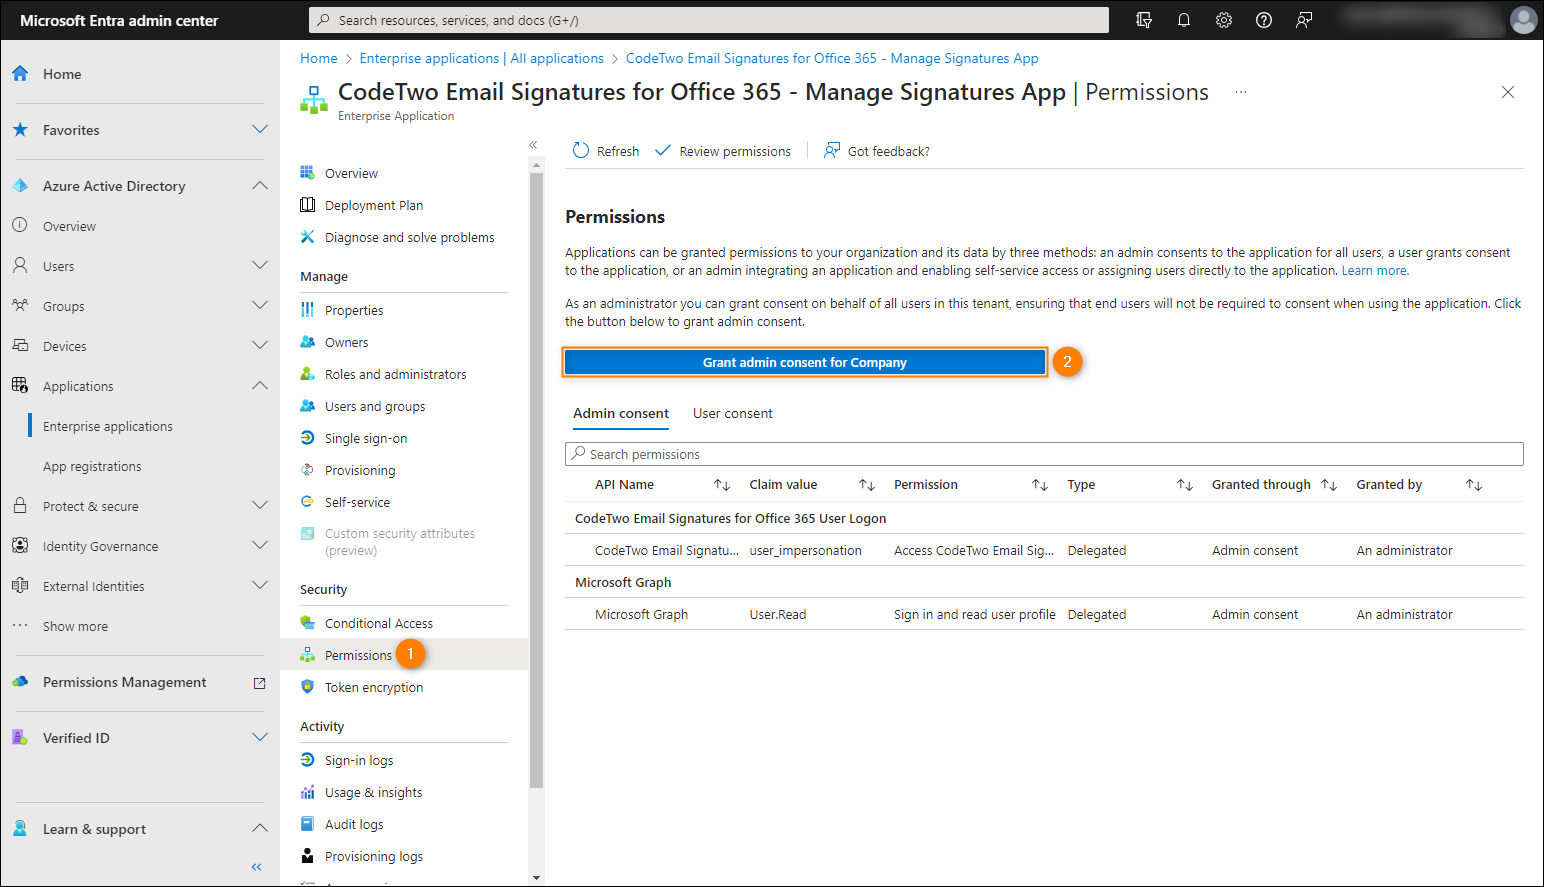Open Enterprise applications | All applications breadcrumb
This screenshot has width=1544, height=887.
[482, 58]
